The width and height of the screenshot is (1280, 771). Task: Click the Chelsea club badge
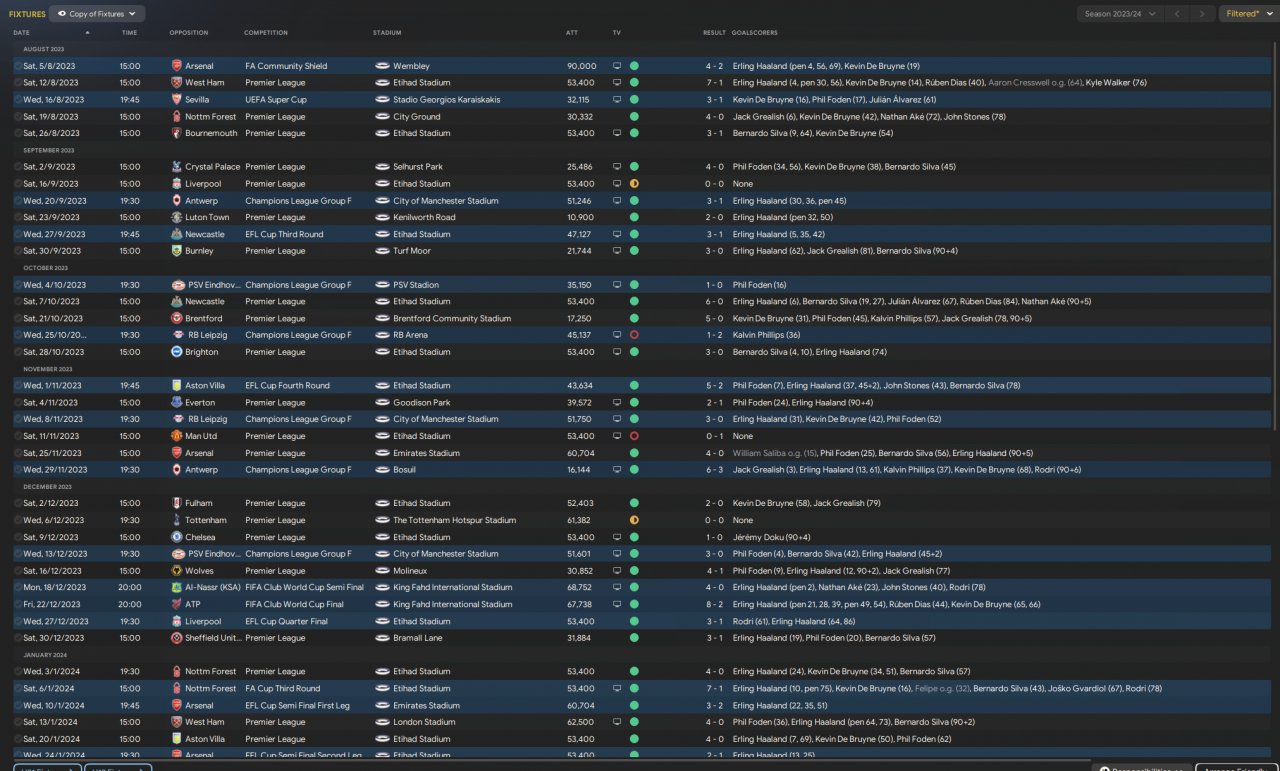tap(177, 537)
